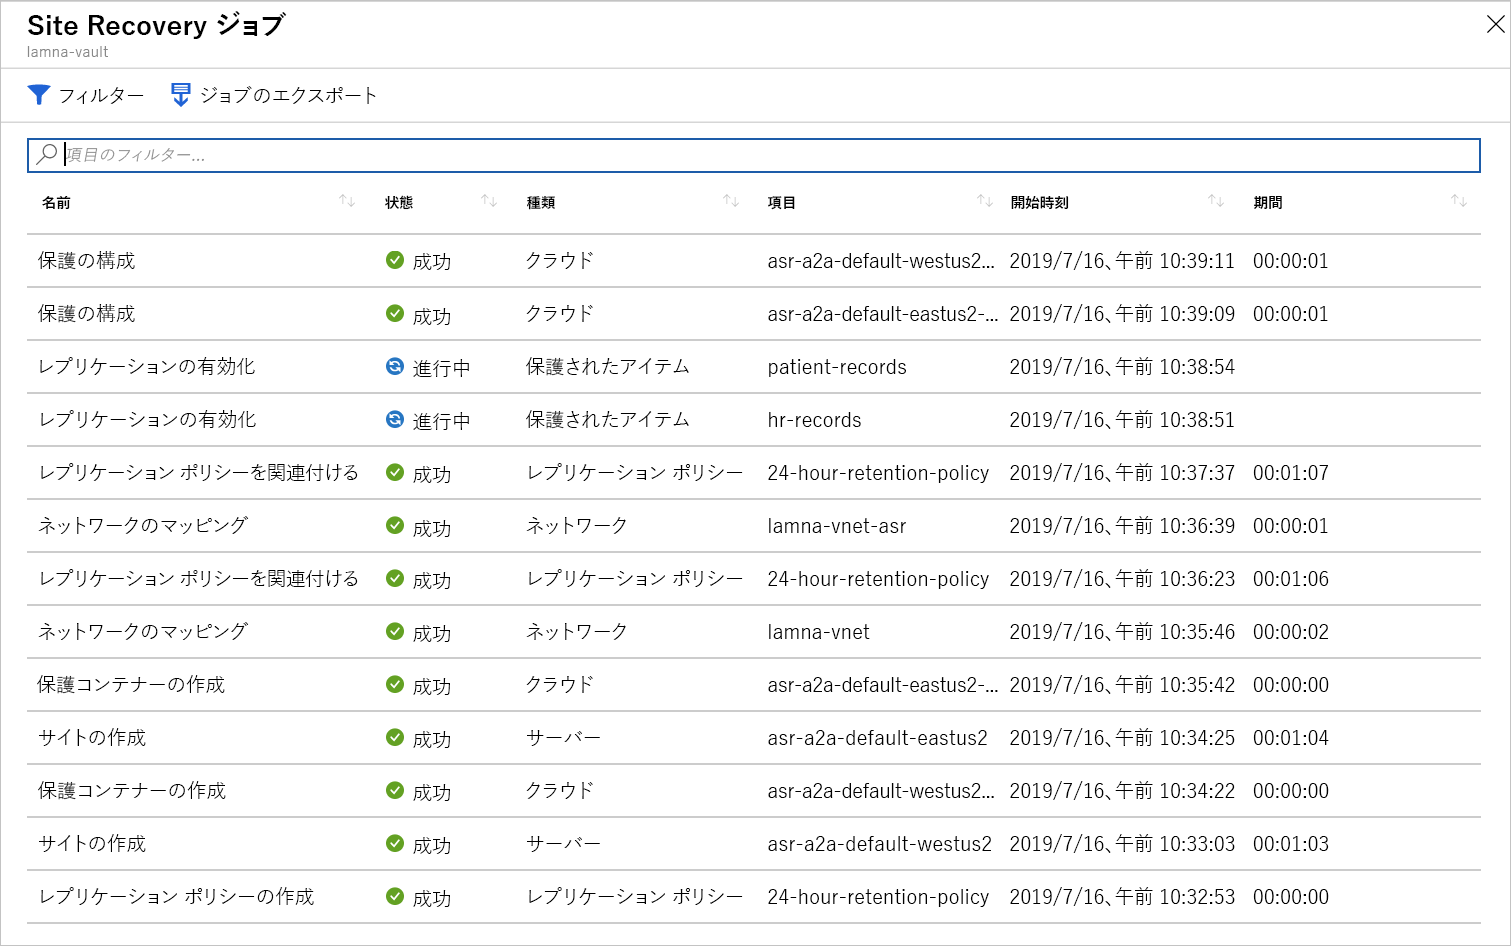Click duration 00:01:06 cell
The width and height of the screenshot is (1511, 946).
click(1291, 579)
